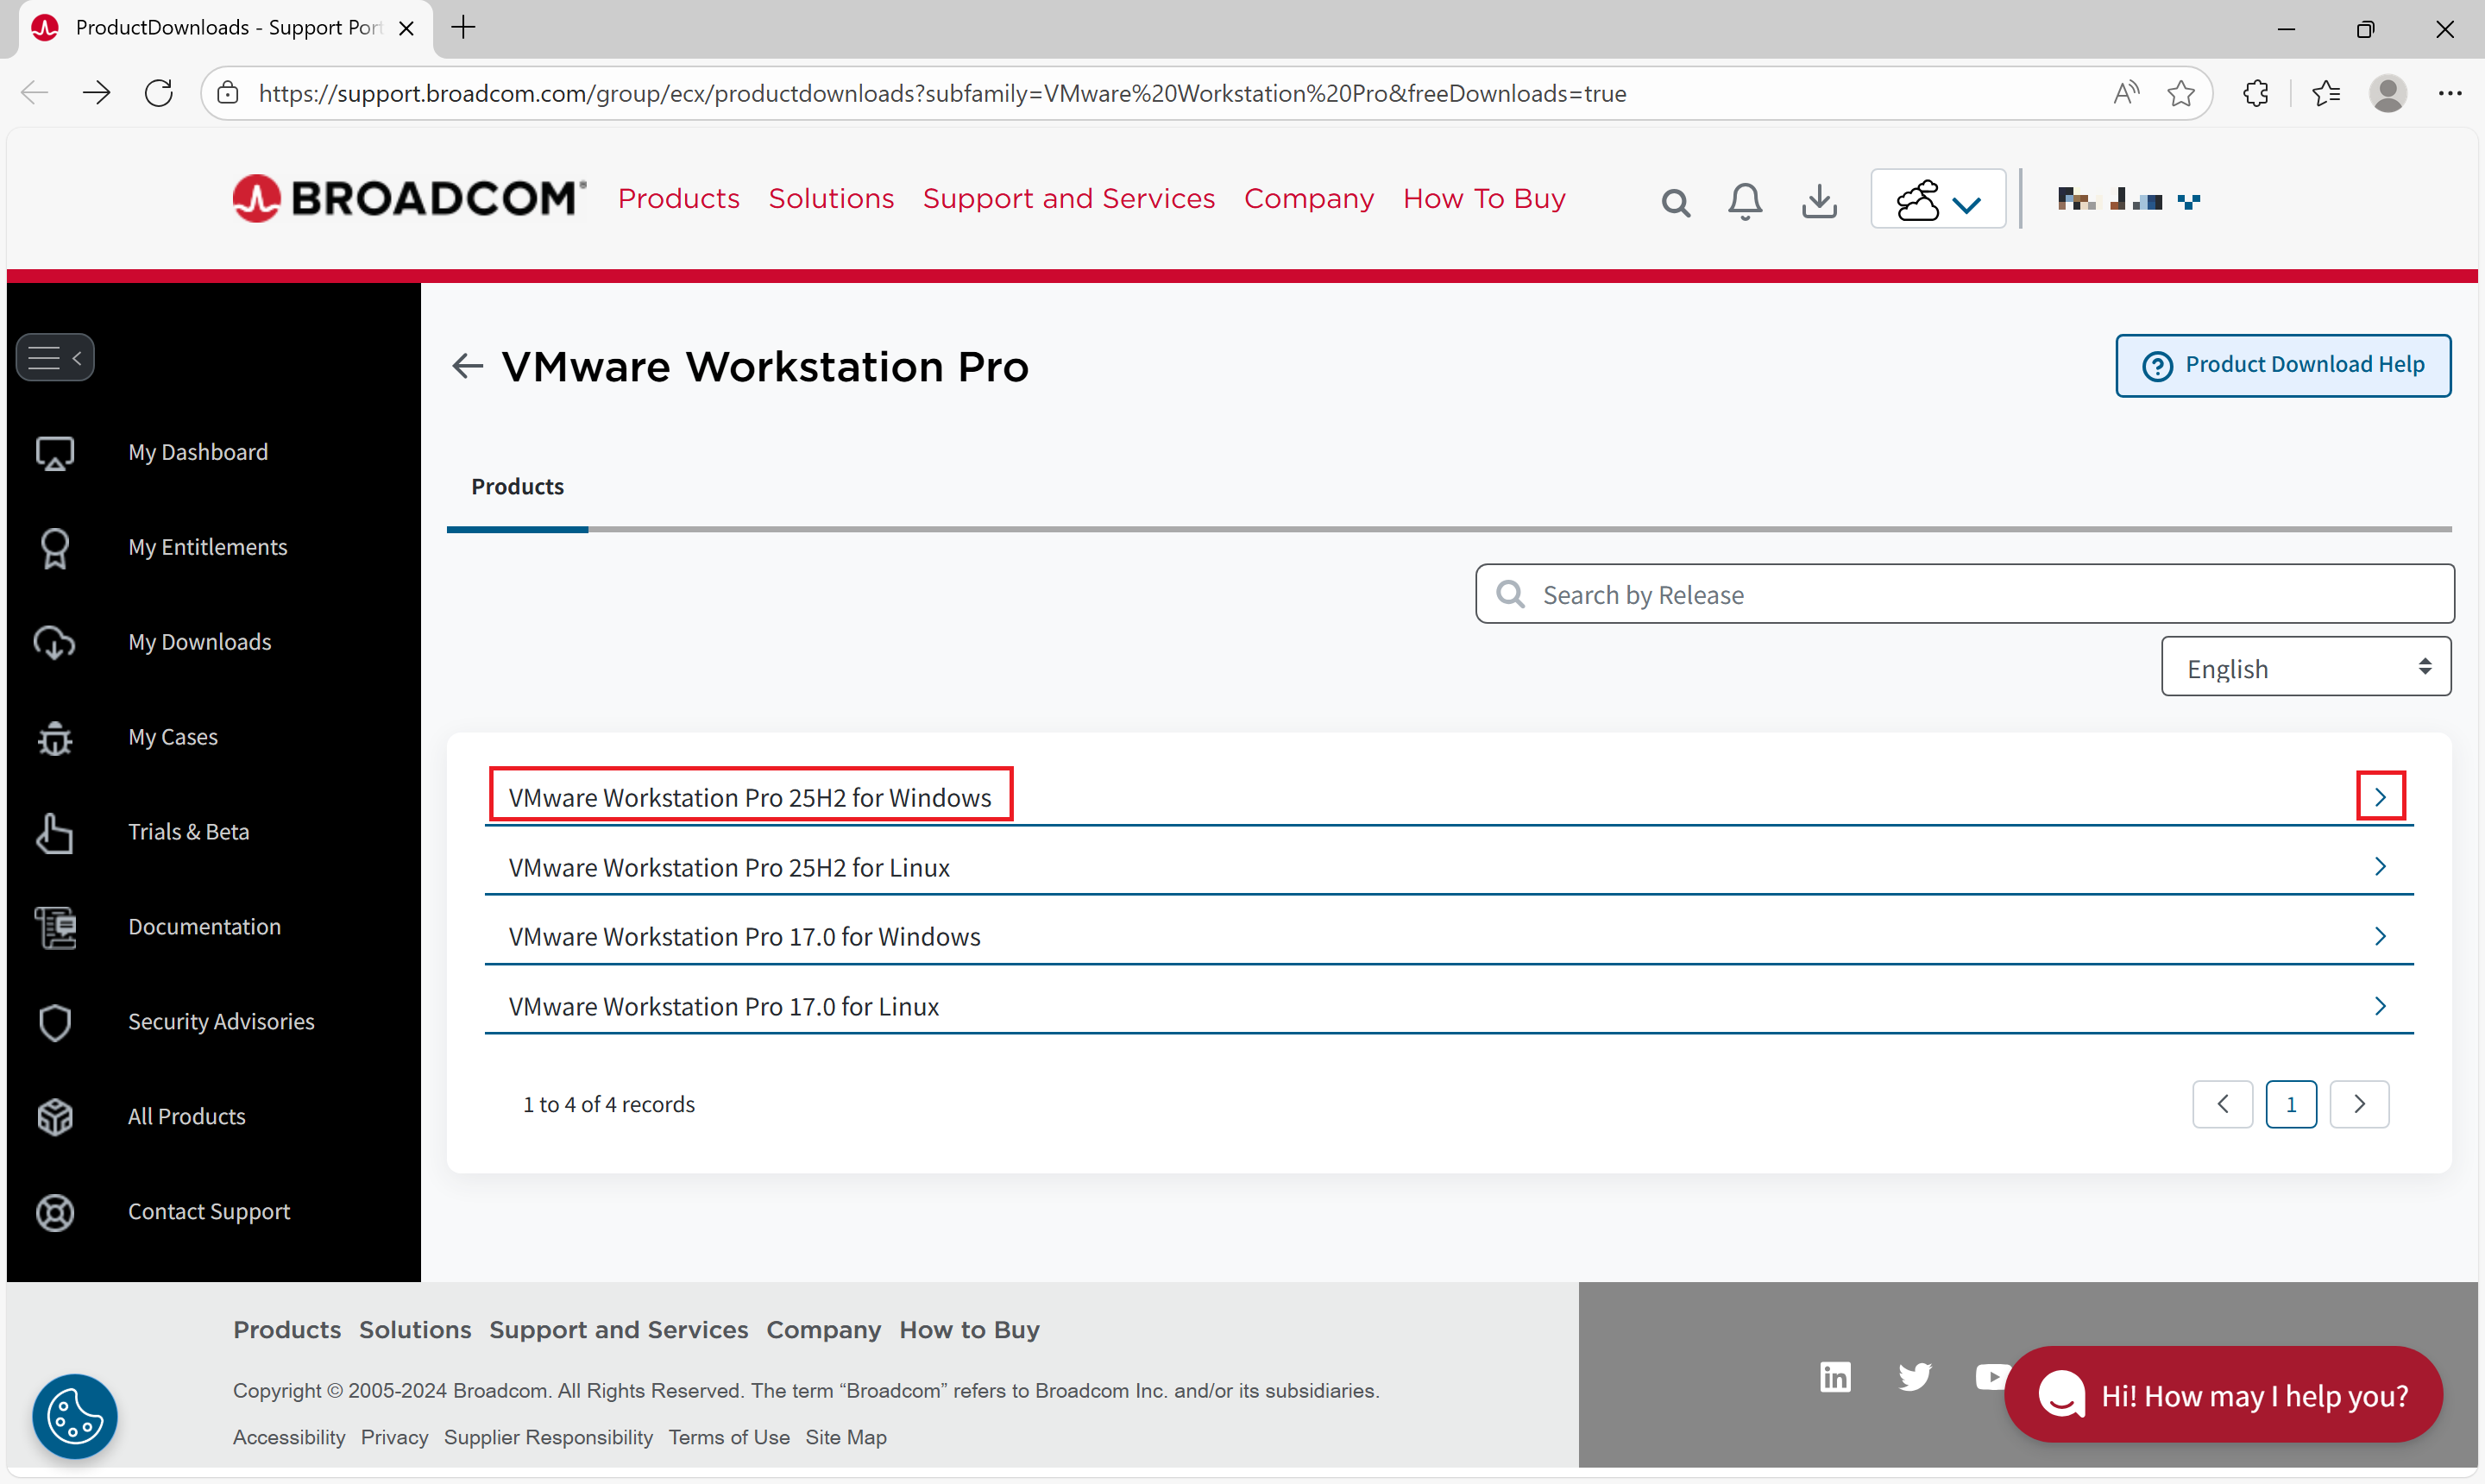
Task: Click the search magnifier icon in header
Action: 1675,203
